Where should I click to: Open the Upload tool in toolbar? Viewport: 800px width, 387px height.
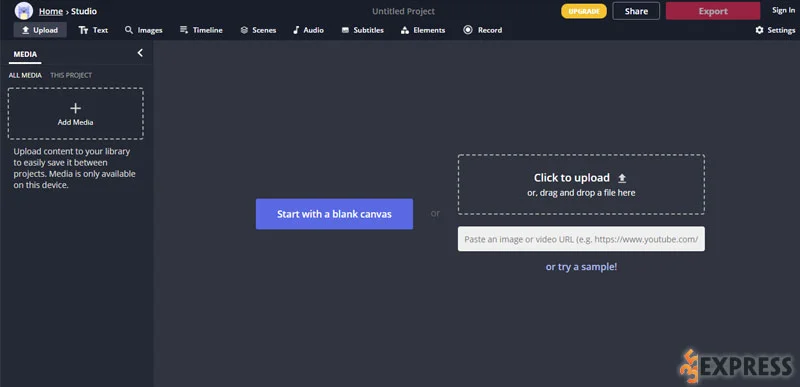click(40, 30)
